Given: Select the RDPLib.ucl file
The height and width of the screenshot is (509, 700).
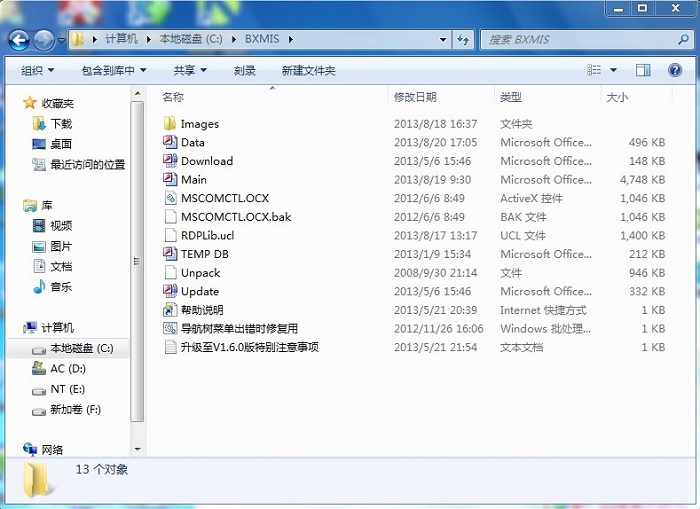Looking at the screenshot, I should (x=207, y=235).
